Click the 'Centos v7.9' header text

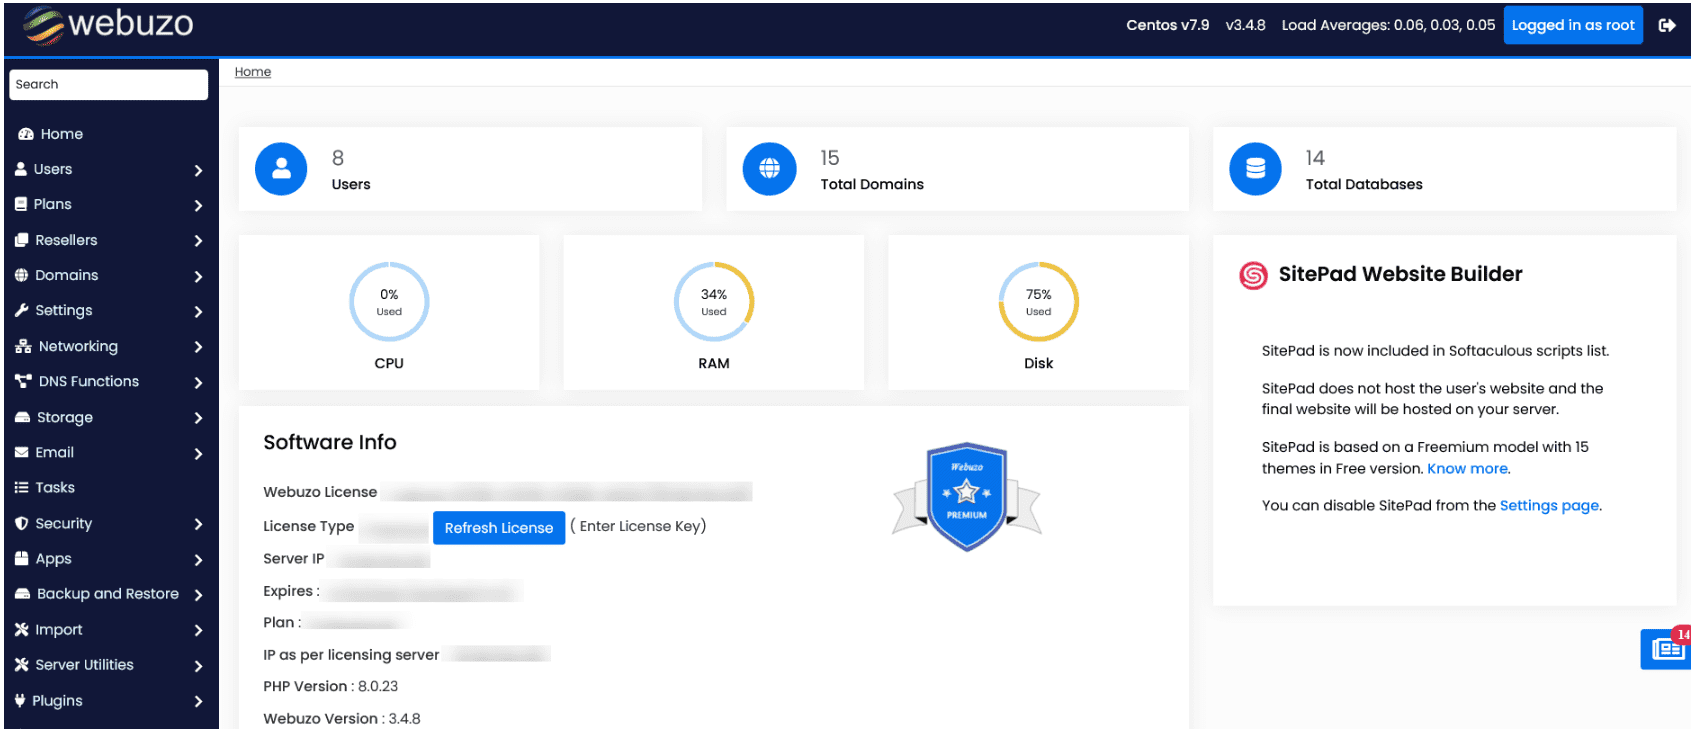click(x=1168, y=25)
